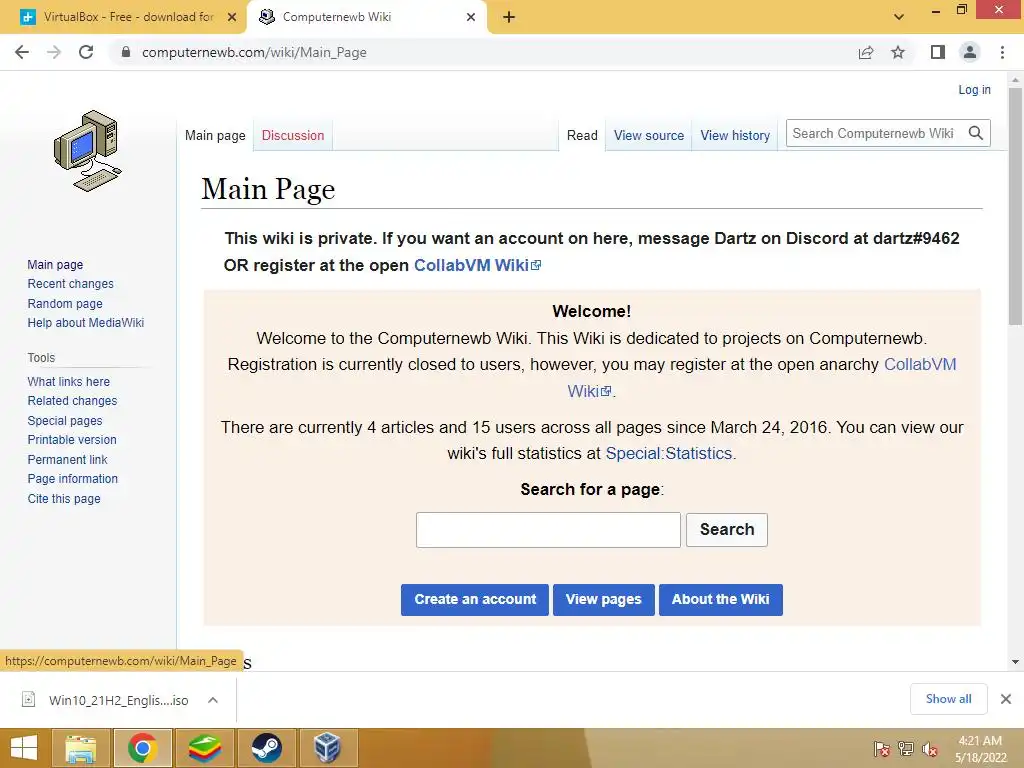Click Show all downloads
The height and width of the screenshot is (768, 1024).
[948, 699]
